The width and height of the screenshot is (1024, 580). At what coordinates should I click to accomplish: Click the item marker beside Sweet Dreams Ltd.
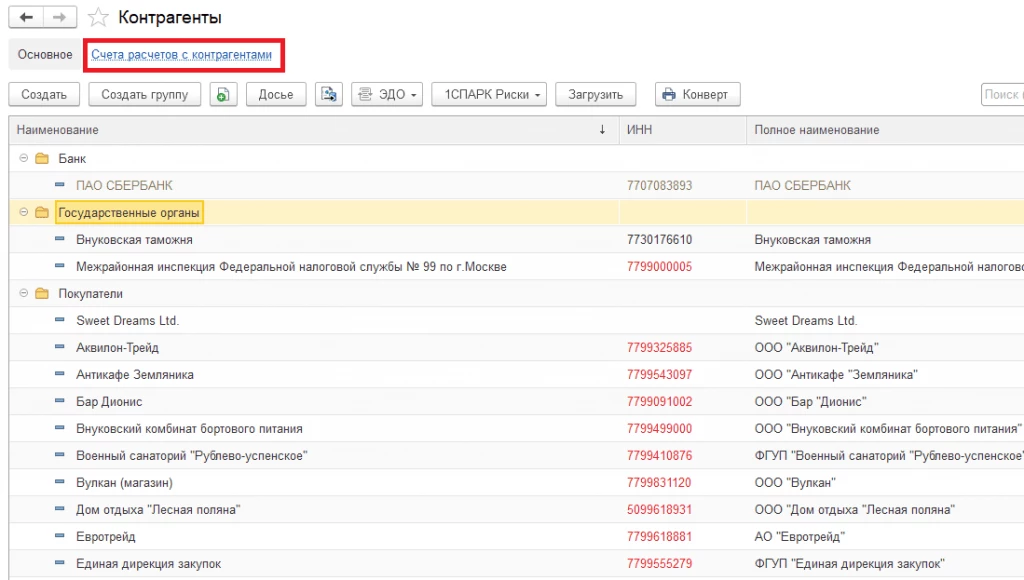[x=59, y=320]
